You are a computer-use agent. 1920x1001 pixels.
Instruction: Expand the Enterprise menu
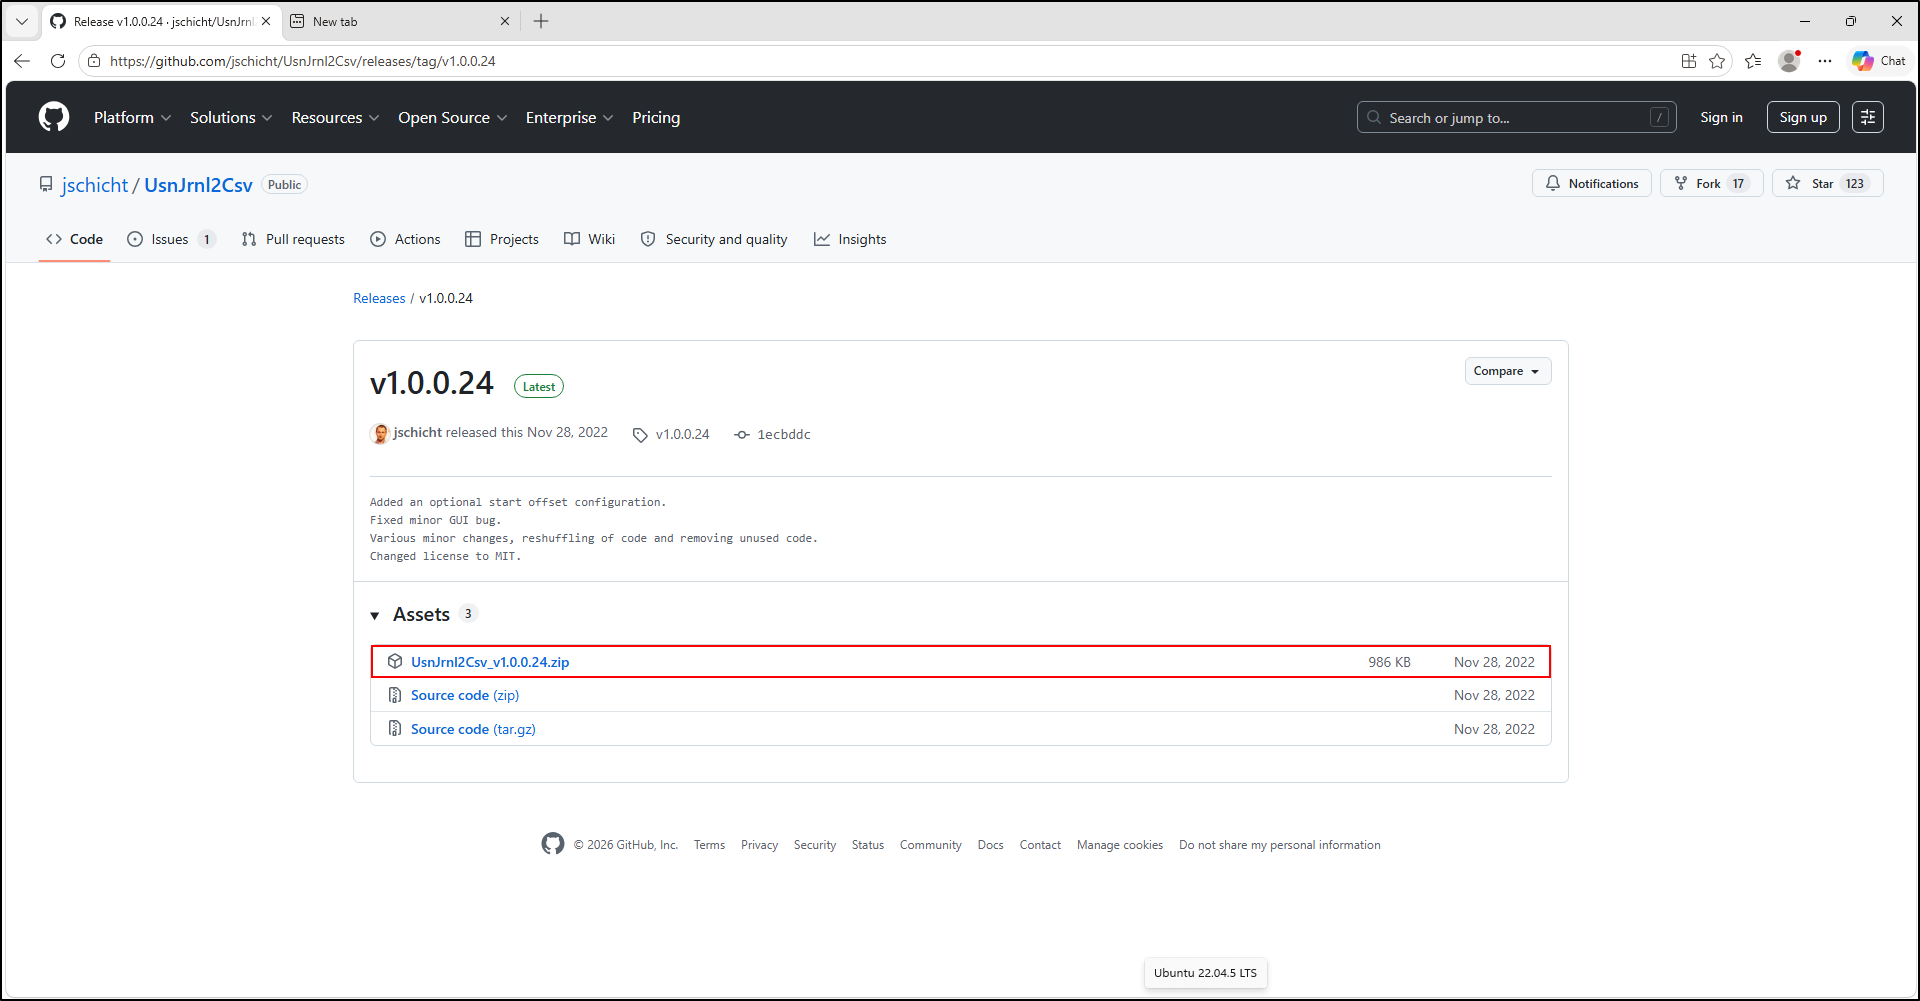pos(569,117)
